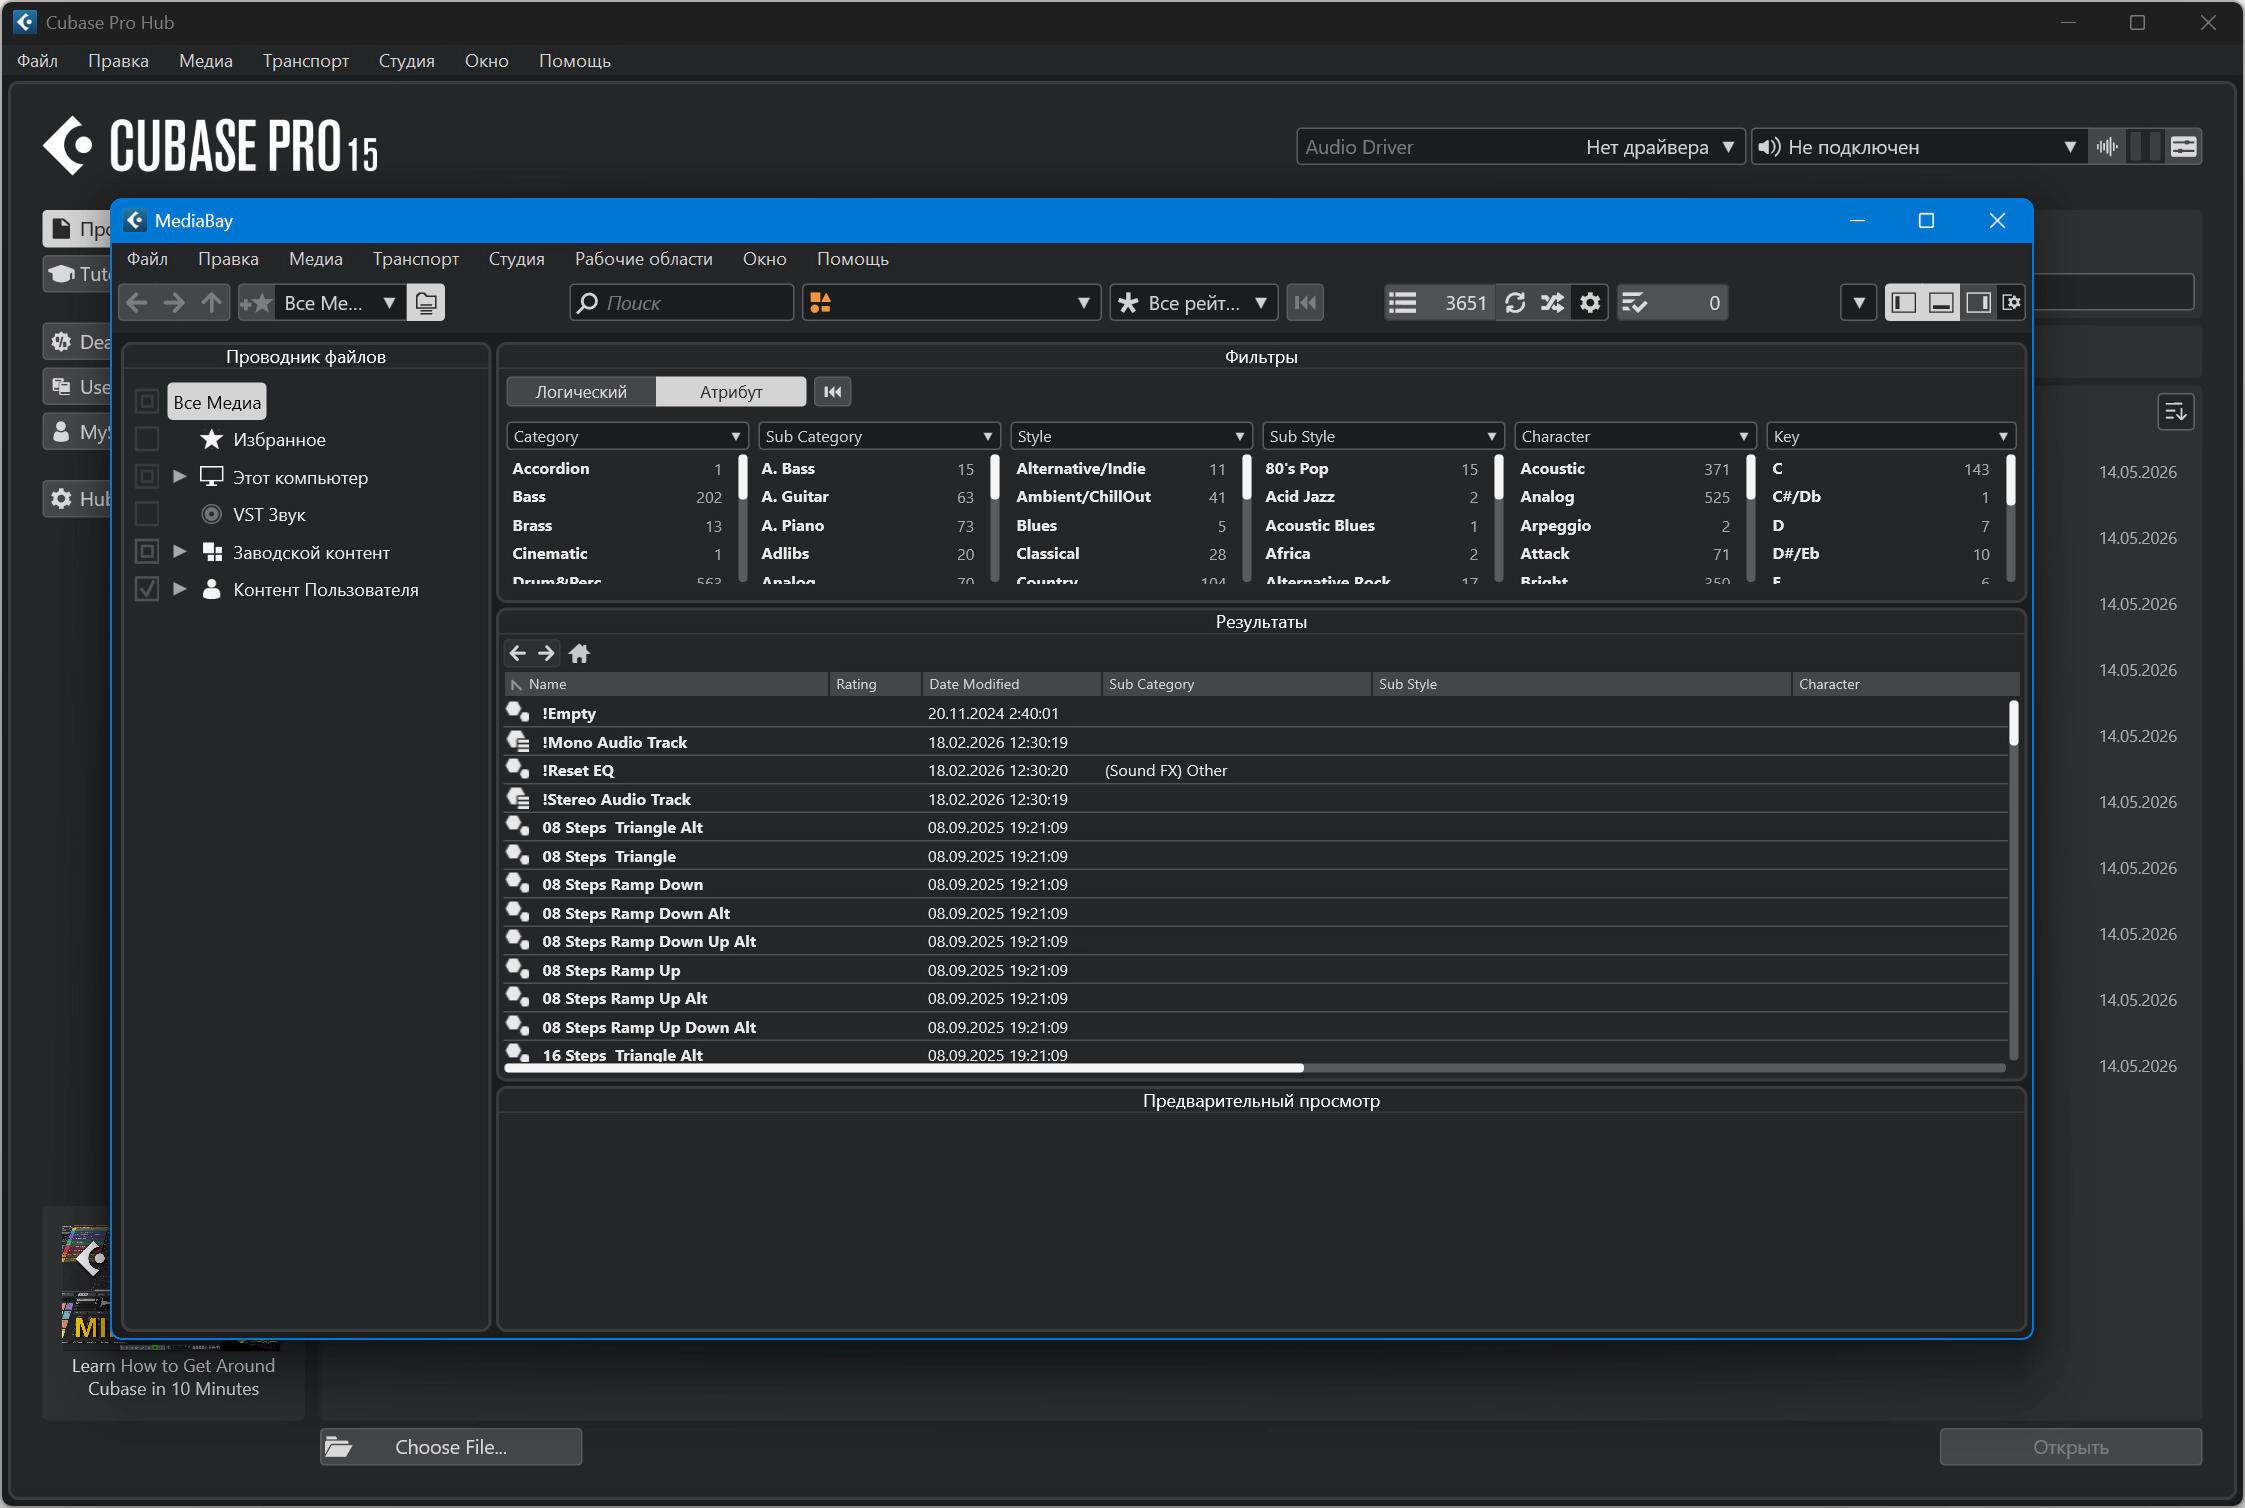Open the Все рейт... rating dropdown
2245x1508 pixels.
(1194, 303)
